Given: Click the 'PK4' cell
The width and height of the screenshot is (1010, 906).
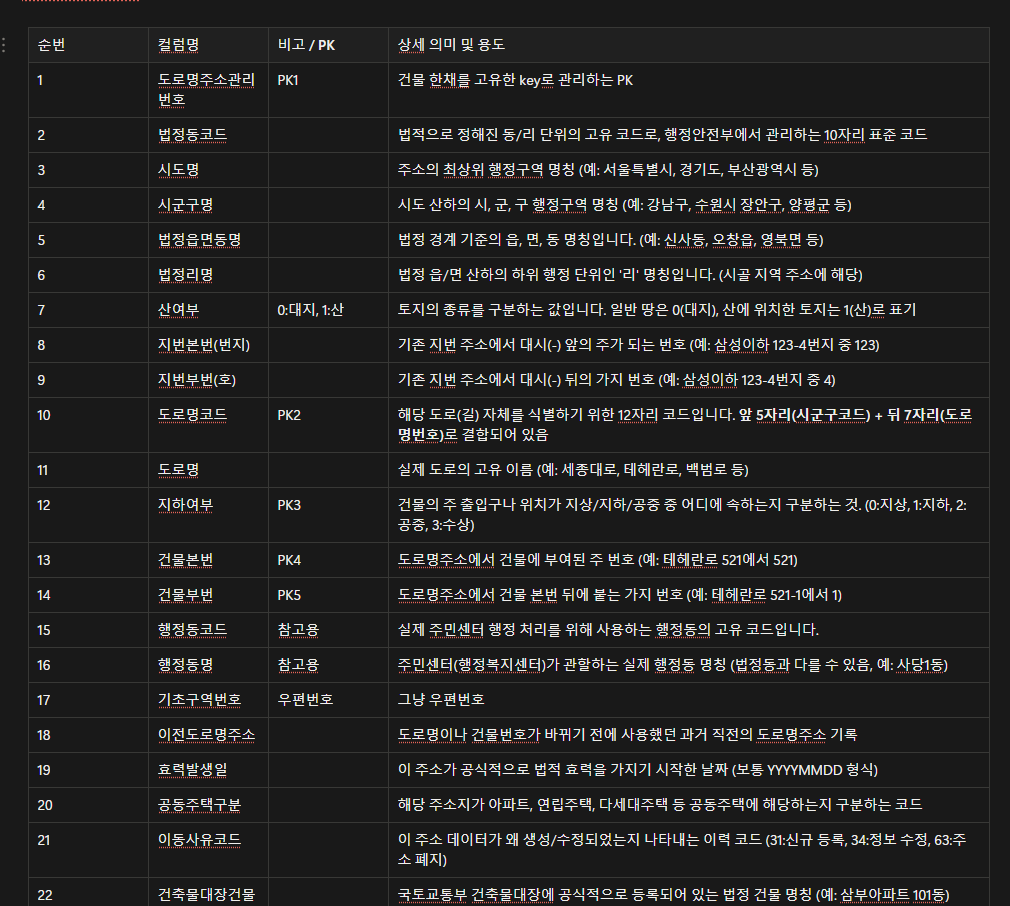Looking at the screenshot, I should click(x=328, y=560).
